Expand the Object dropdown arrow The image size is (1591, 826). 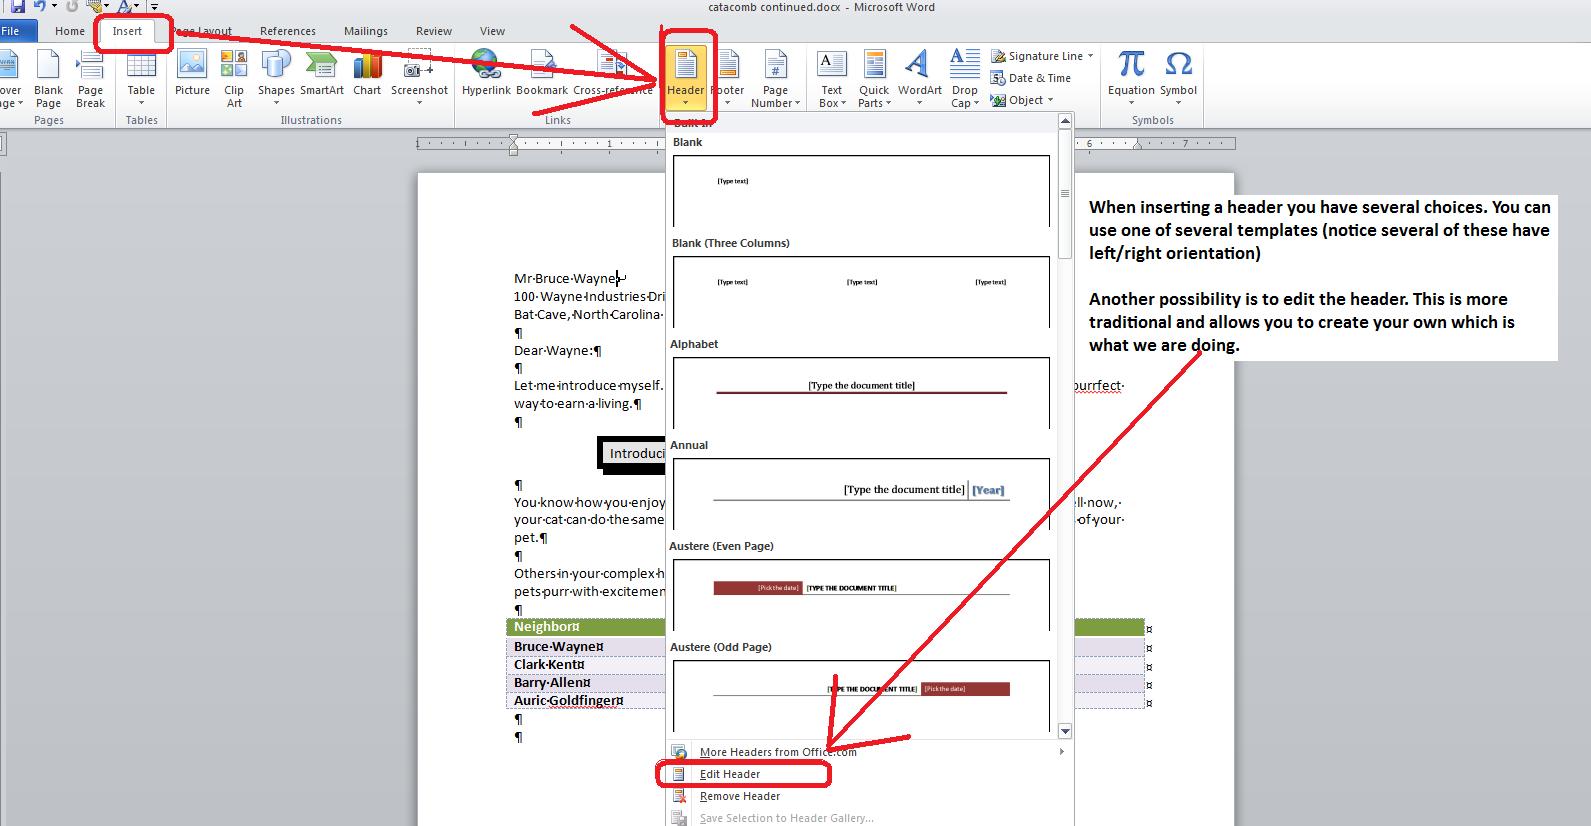(1050, 100)
